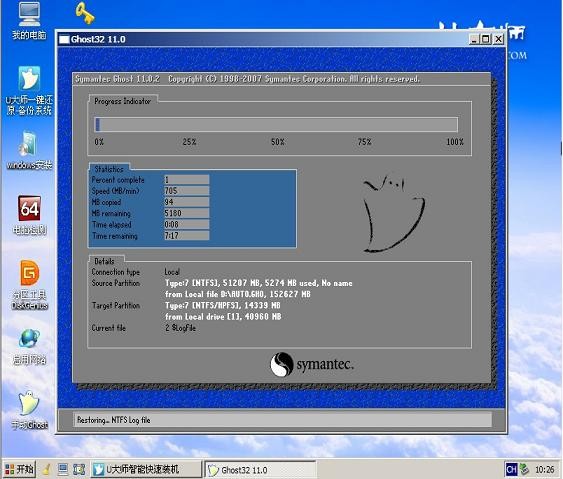Open the DiskGenius partition tool icon
563x479 pixels.
29,285
